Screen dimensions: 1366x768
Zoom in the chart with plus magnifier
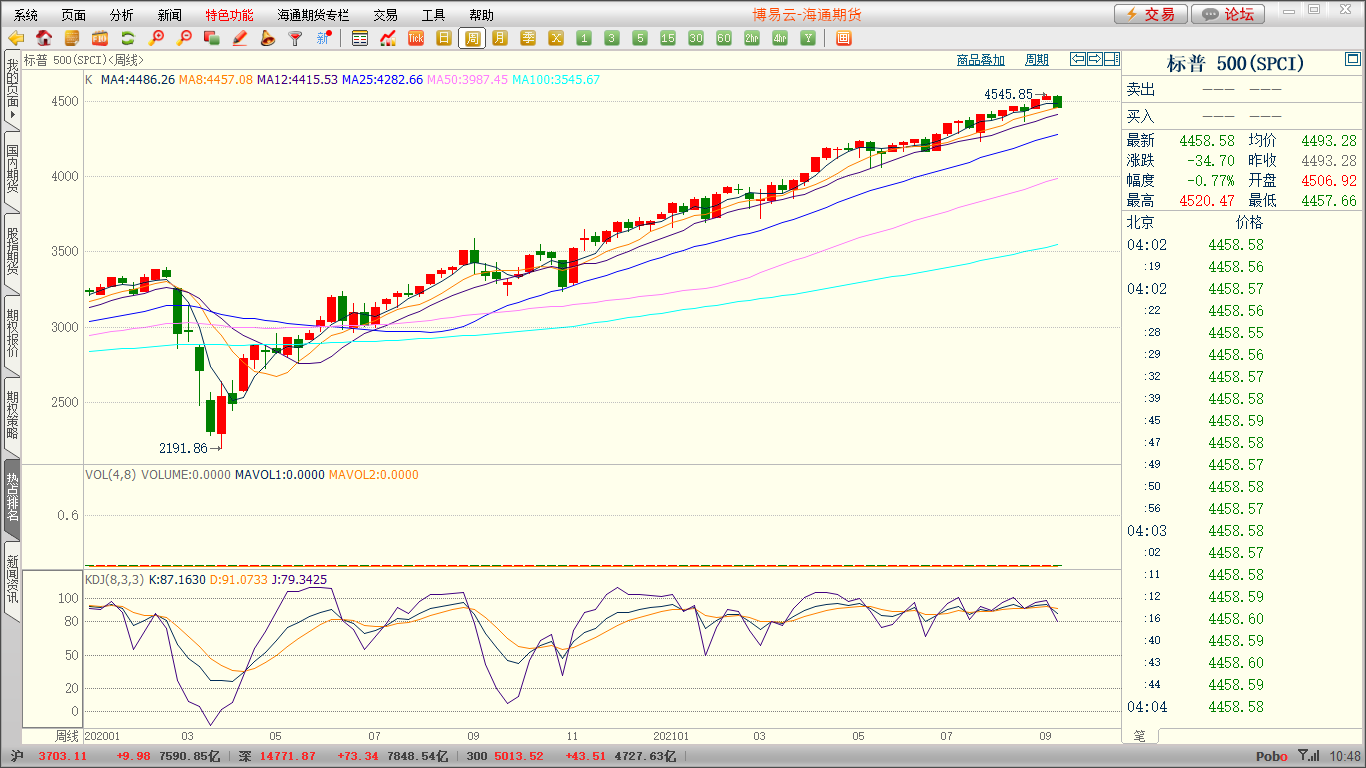[156, 38]
